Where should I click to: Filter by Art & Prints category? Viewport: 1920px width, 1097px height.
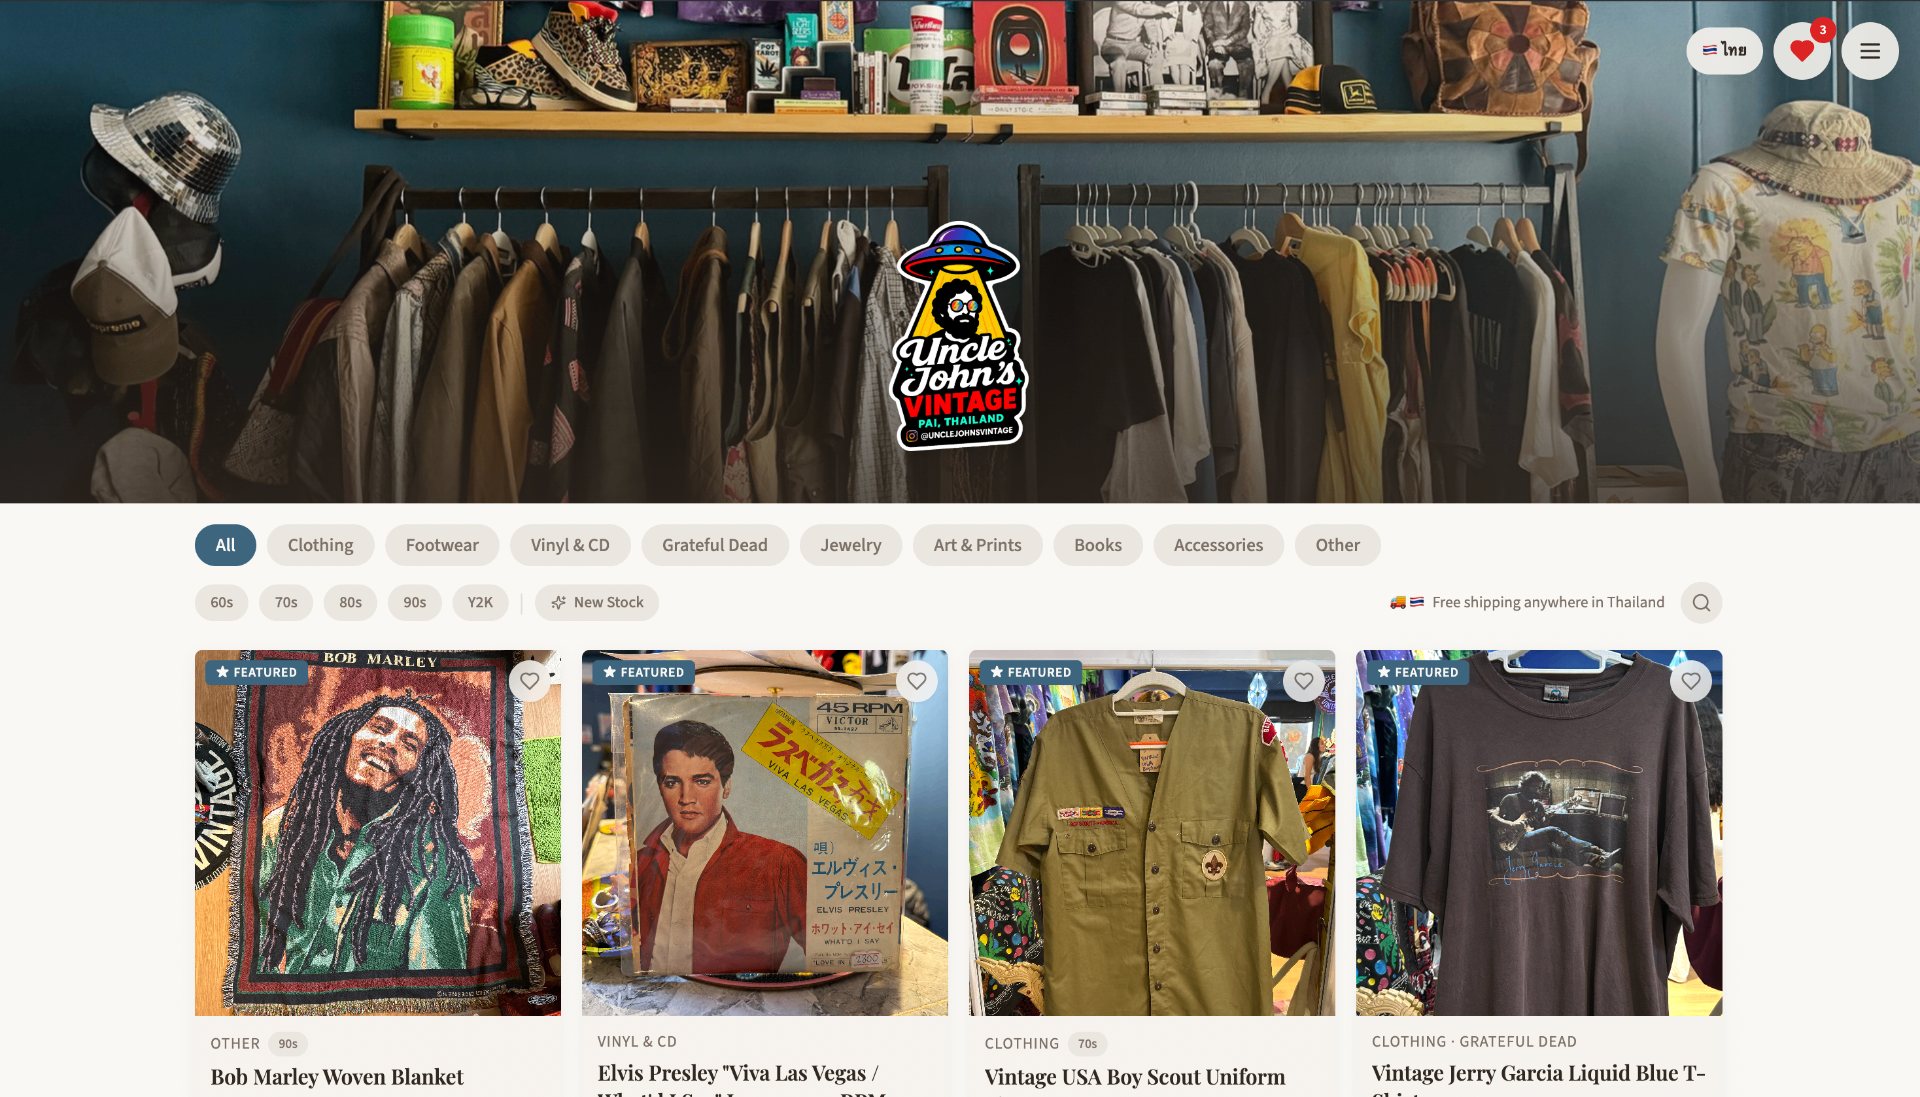coord(977,545)
